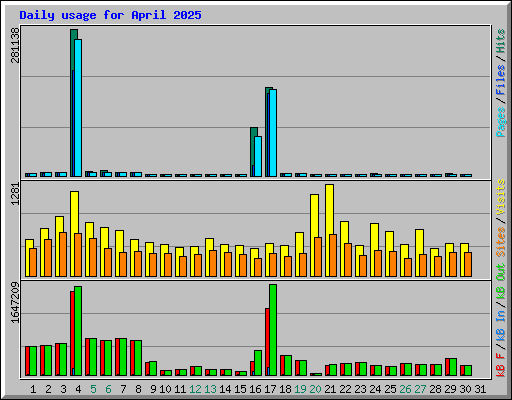This screenshot has height=400, width=512.
Task: Click the orange sites bar for day 3
Action: (63, 255)
